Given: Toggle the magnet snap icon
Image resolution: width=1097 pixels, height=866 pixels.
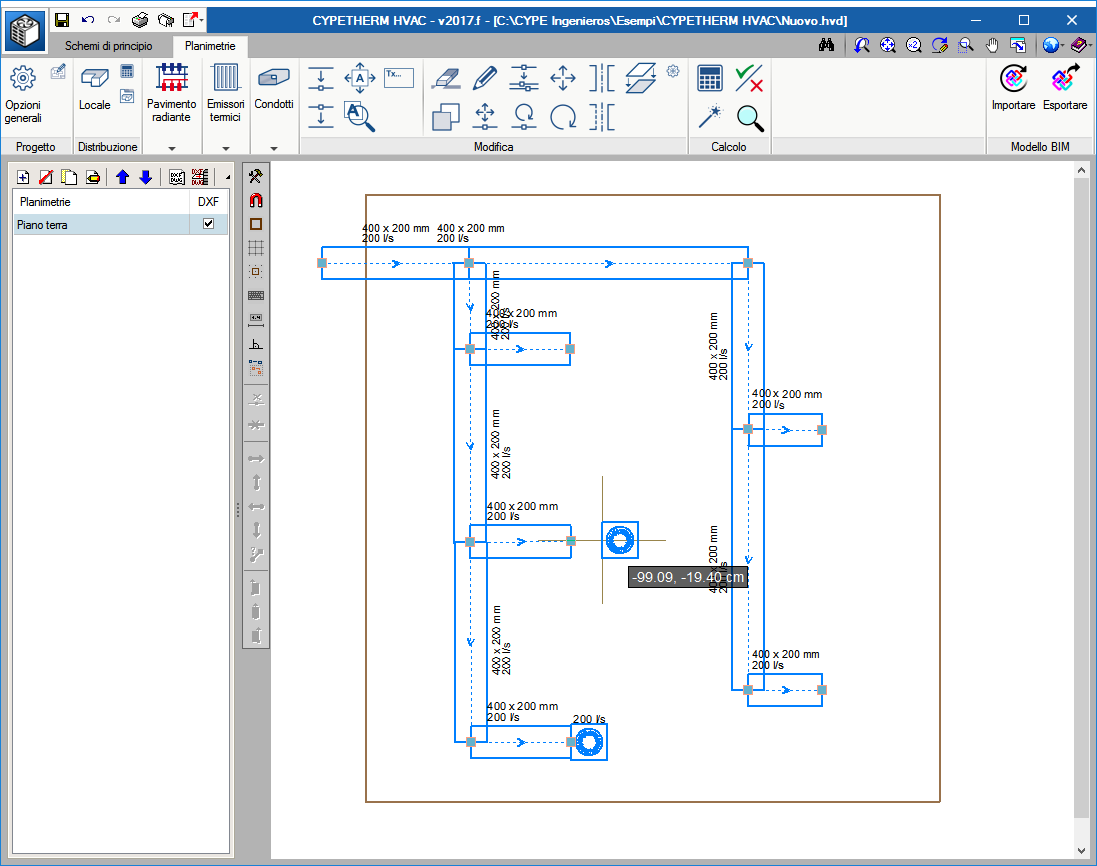Looking at the screenshot, I should coord(256,201).
